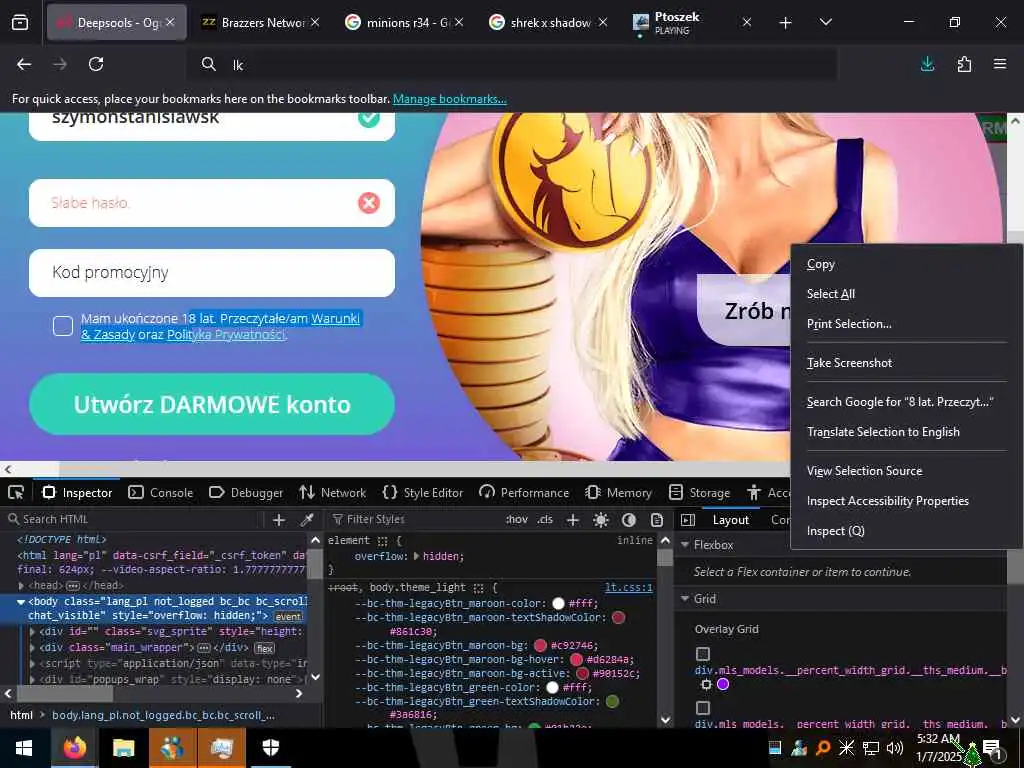This screenshot has height=768, width=1024.
Task: Open the #c92746 maroon-bg color swatch
Action: (x=540, y=646)
